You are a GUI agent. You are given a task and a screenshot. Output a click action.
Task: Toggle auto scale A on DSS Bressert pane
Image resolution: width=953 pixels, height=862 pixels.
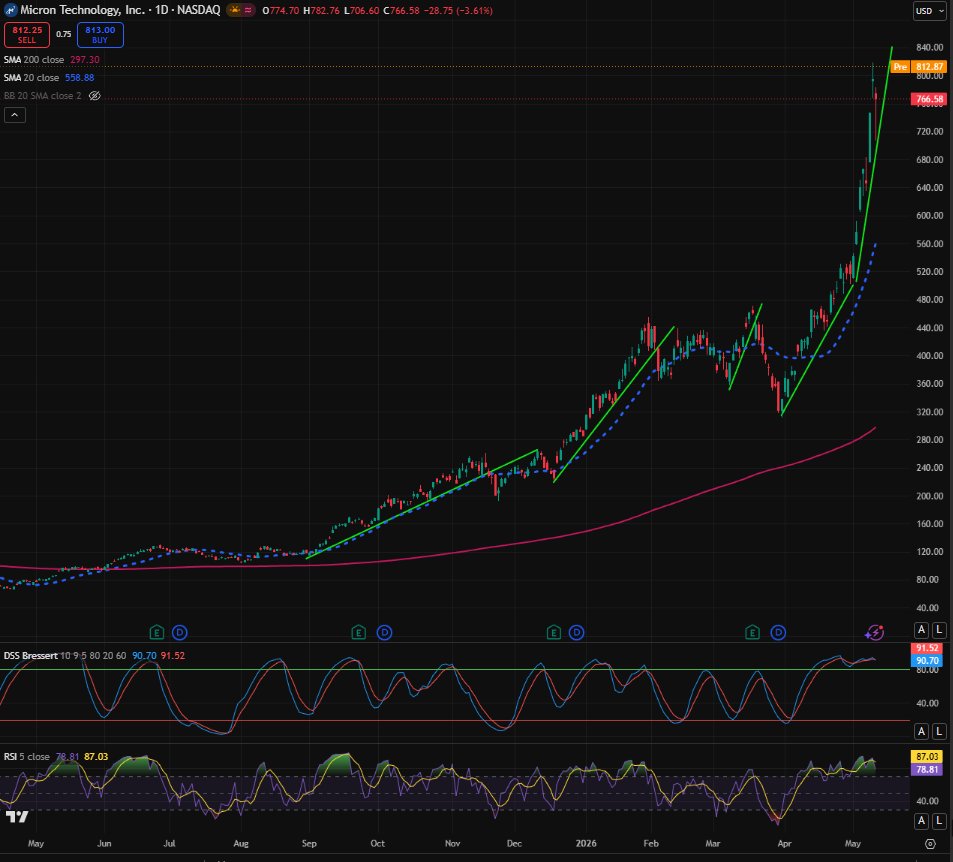click(x=921, y=731)
